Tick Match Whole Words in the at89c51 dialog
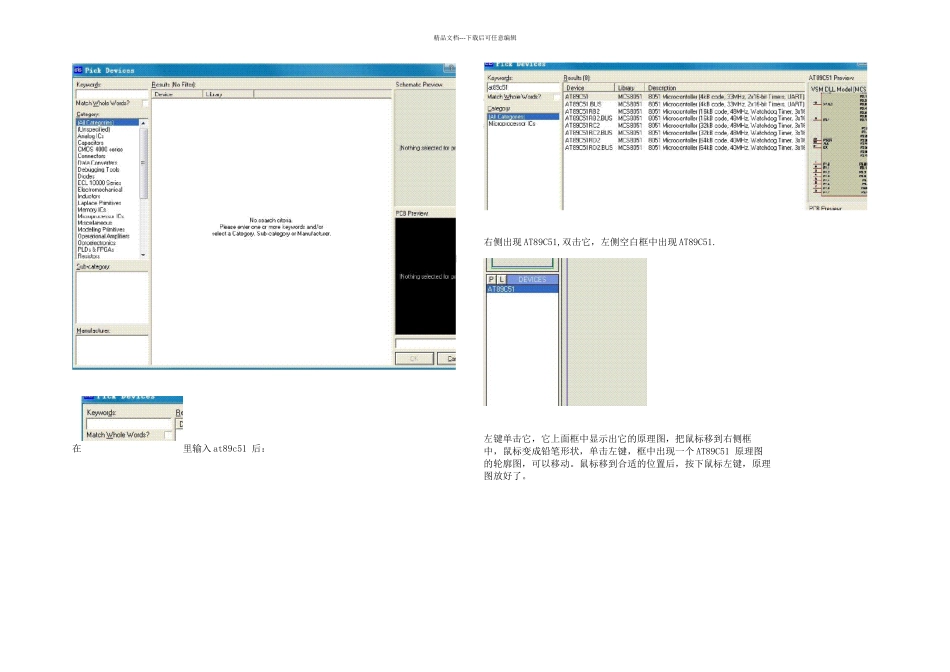 pyautogui.click(x=556, y=97)
